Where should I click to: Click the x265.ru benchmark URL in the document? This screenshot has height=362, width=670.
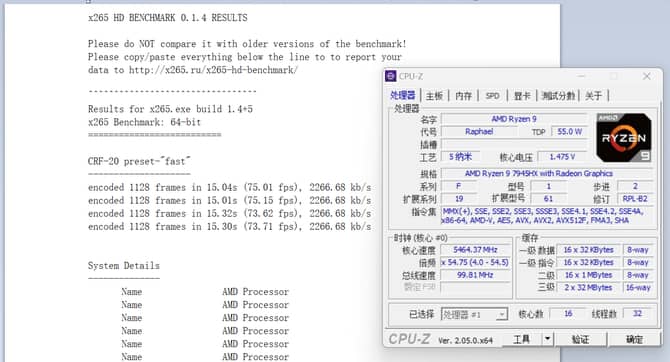pos(213,70)
